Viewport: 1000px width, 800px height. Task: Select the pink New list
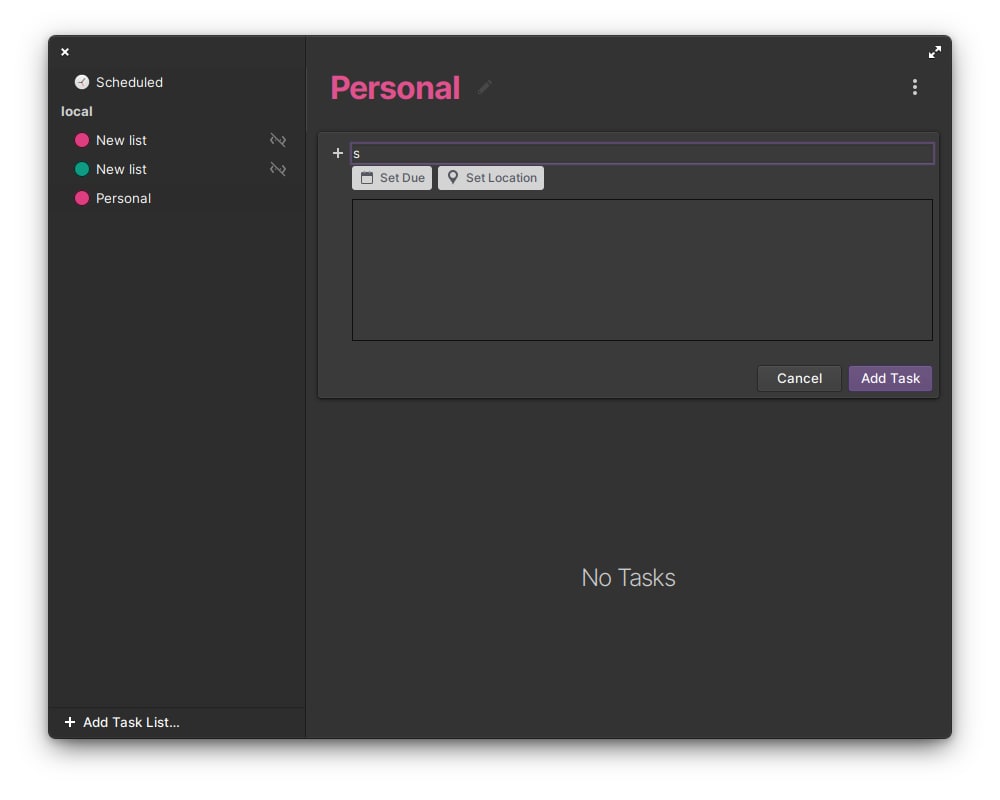(x=177, y=140)
